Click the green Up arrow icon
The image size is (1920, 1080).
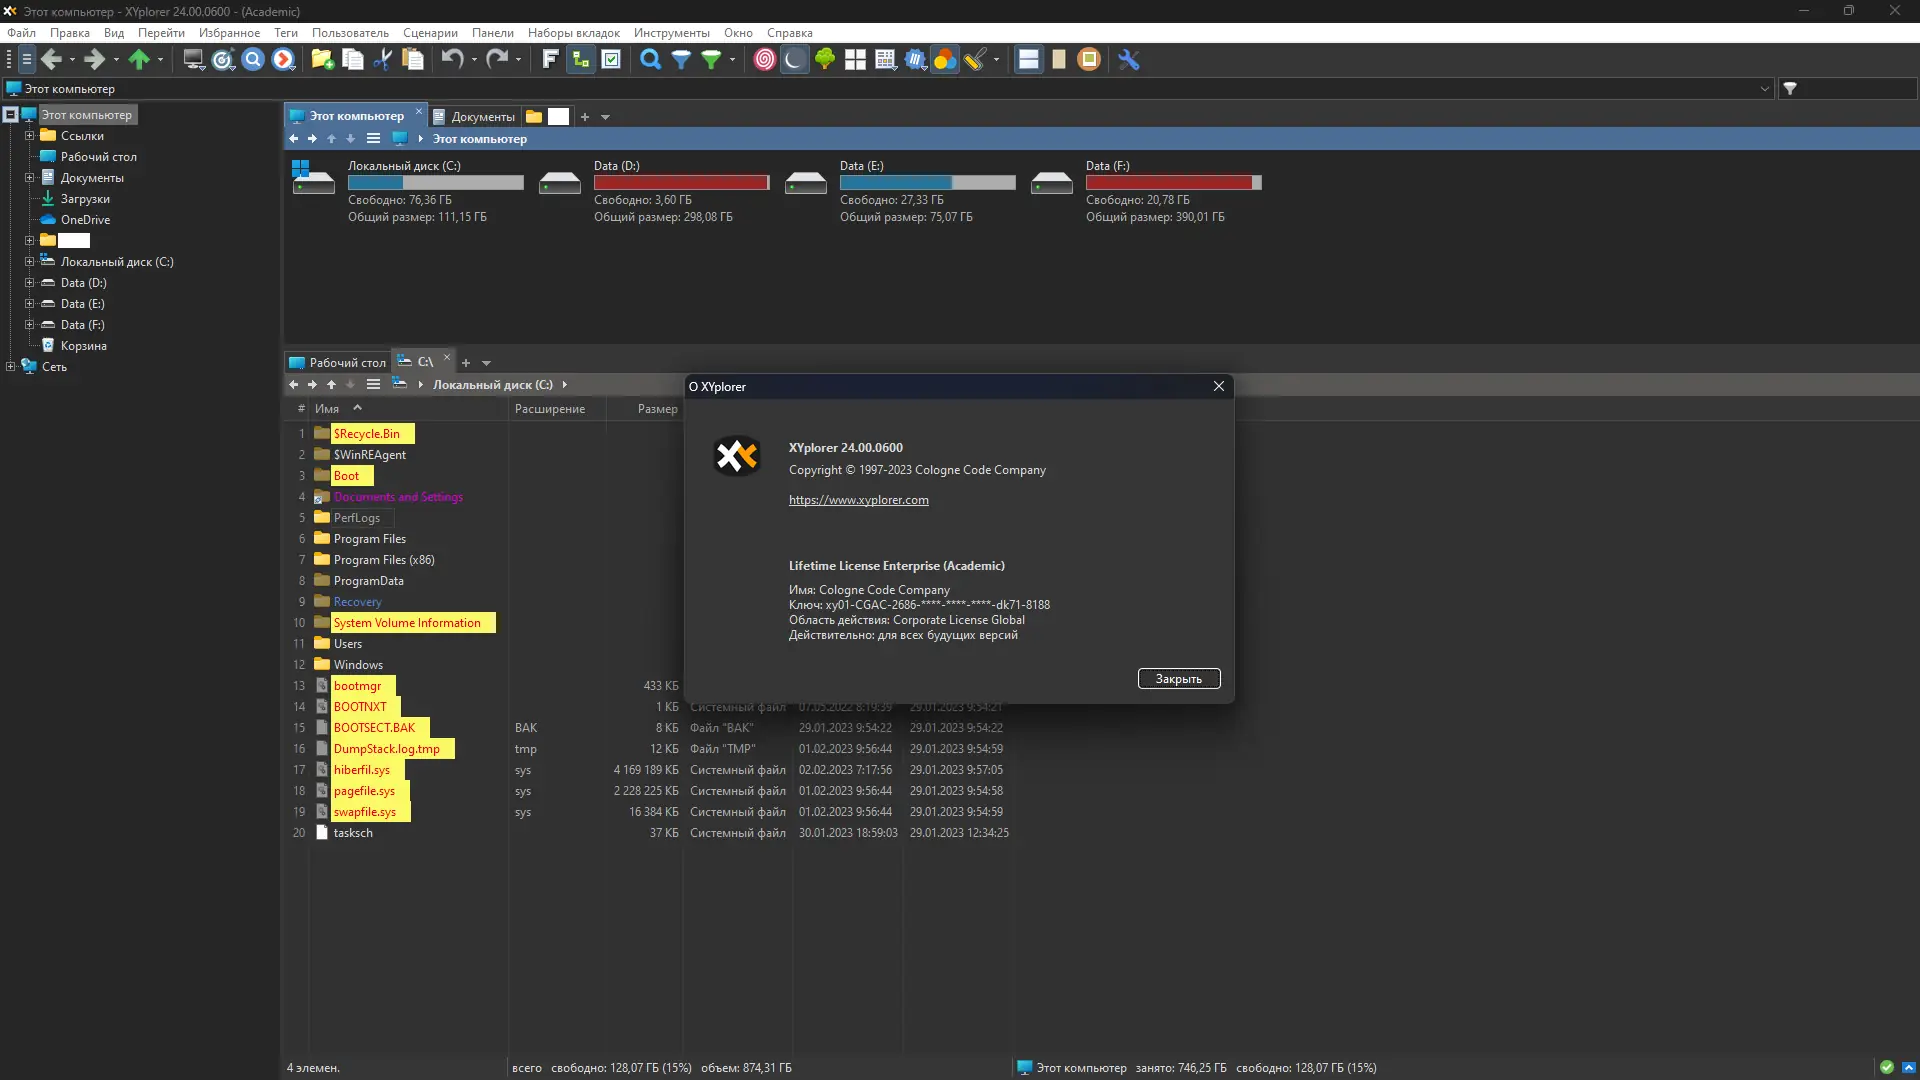pos(139,60)
